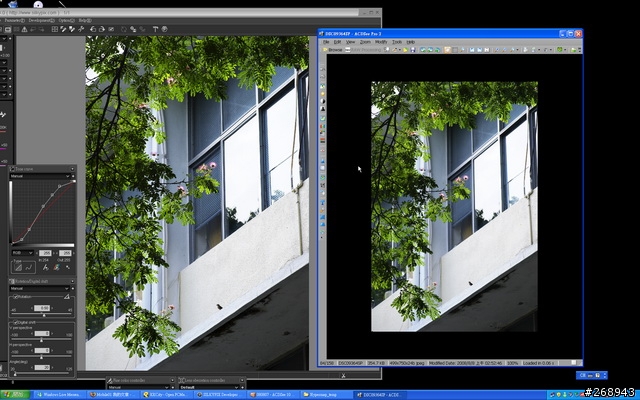Viewport: 640px width, 400px height.
Task: Click the Start button on taskbar
Action: [15, 395]
